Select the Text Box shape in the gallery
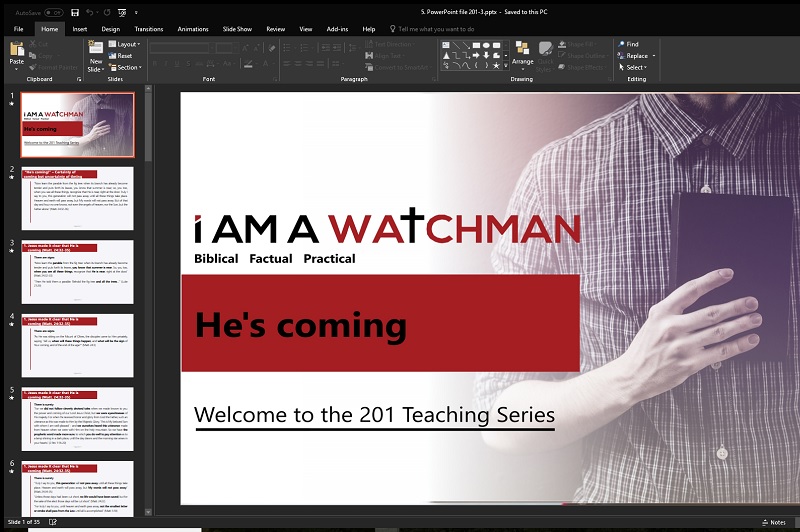Screen dimensions: 800x532 446,45
